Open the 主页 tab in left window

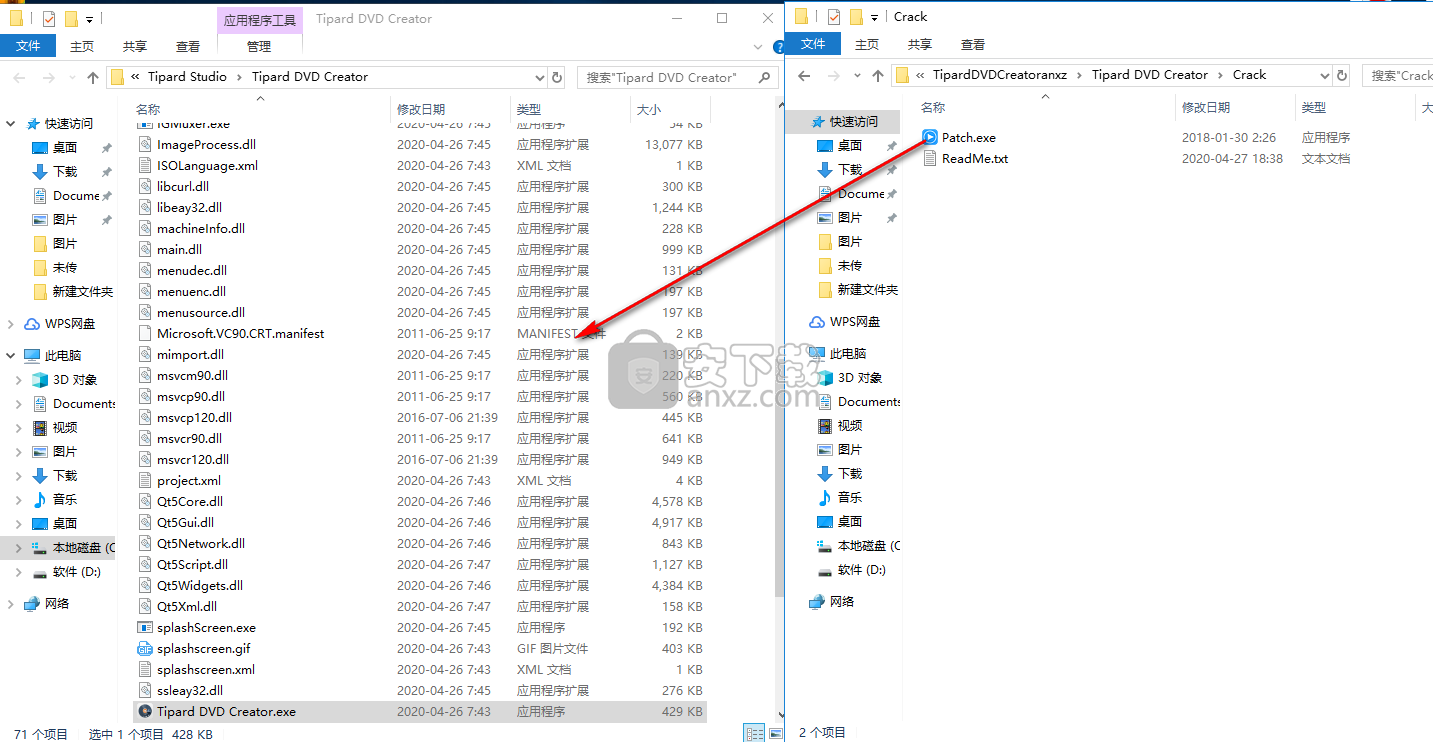click(82, 46)
